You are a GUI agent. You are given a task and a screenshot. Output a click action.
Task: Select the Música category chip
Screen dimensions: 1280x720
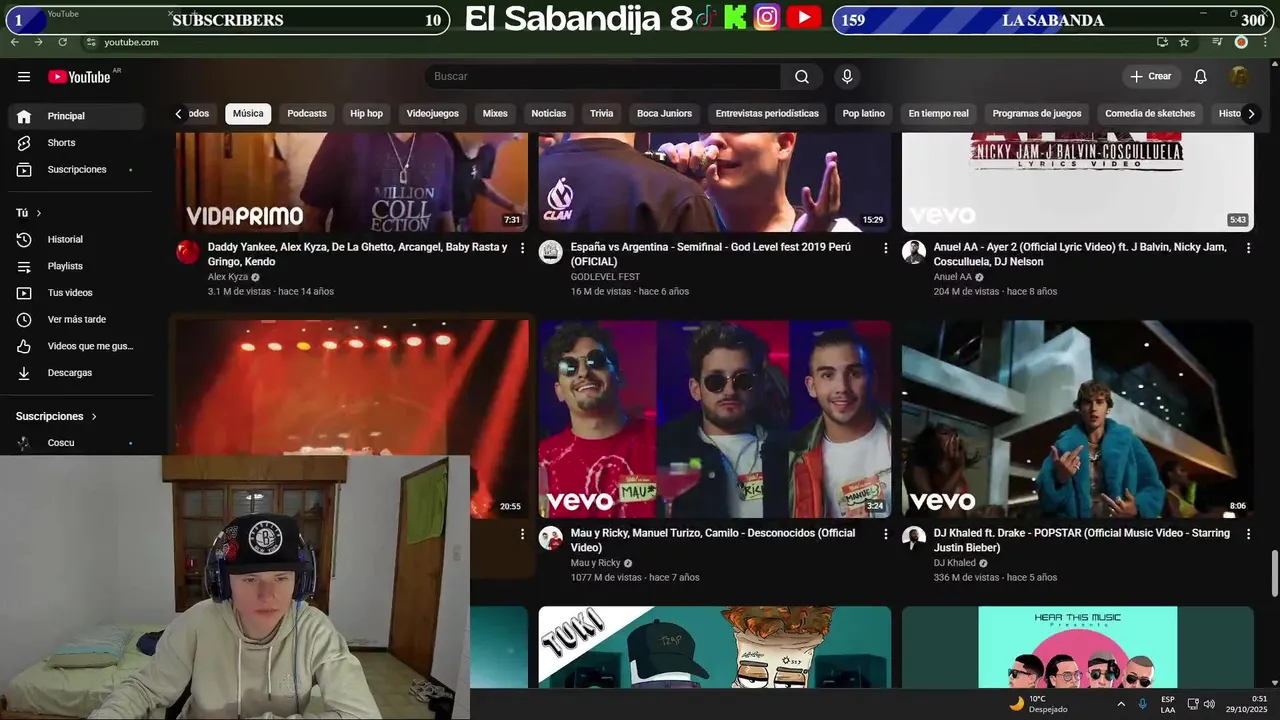point(248,114)
